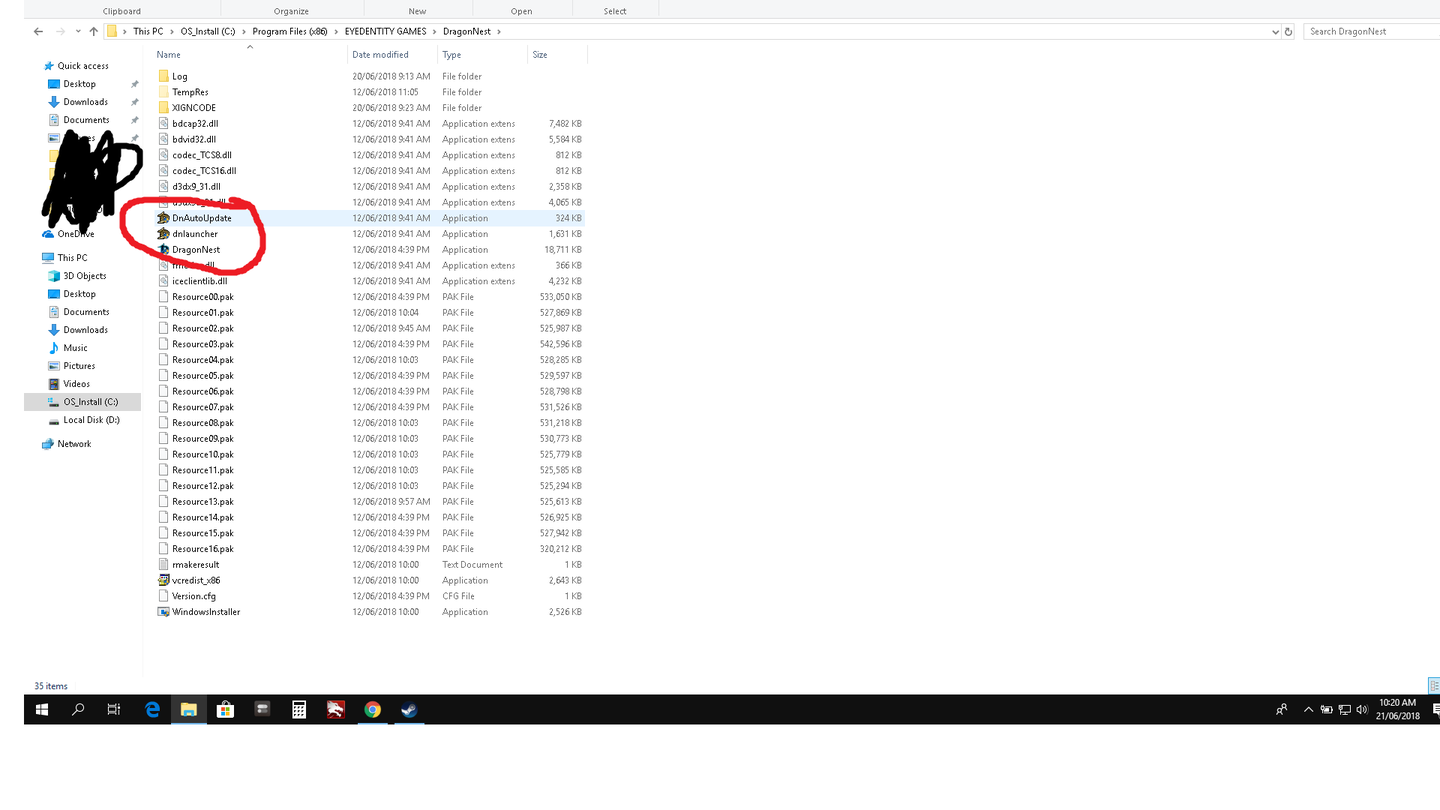The image size is (1440, 810).
Task: Open the Recent locations dropdown arrow
Action: pyautogui.click(x=79, y=31)
